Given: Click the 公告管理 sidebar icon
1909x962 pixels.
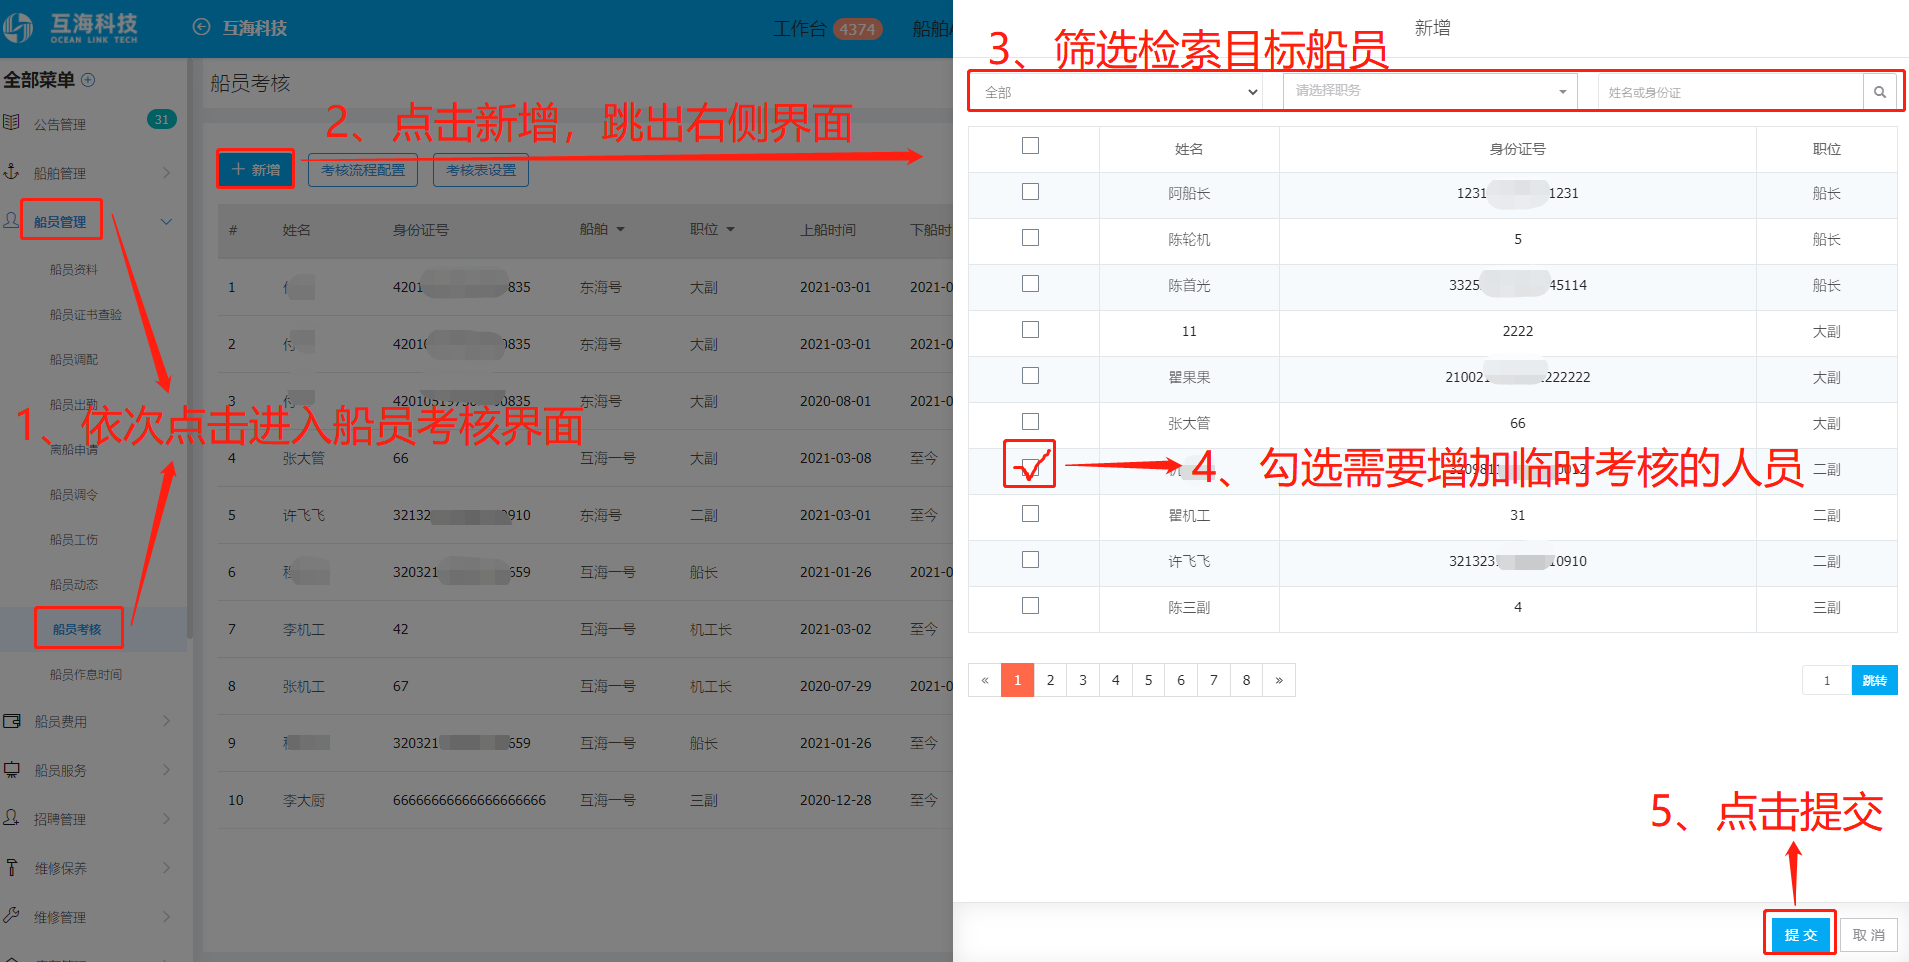Looking at the screenshot, I should click(12, 122).
